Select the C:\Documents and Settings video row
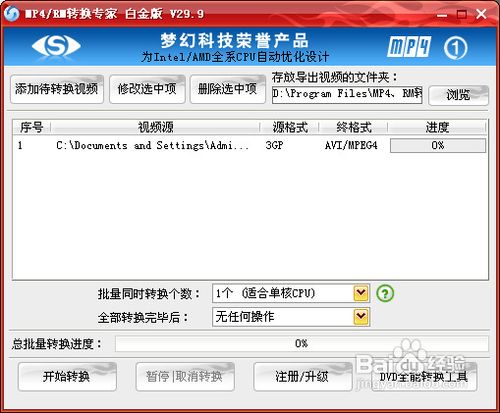 250,146
